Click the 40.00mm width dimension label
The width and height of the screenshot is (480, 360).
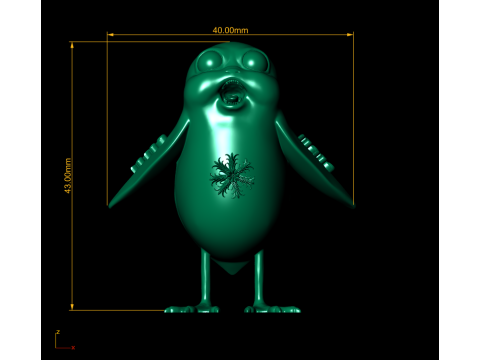pyautogui.click(x=230, y=30)
